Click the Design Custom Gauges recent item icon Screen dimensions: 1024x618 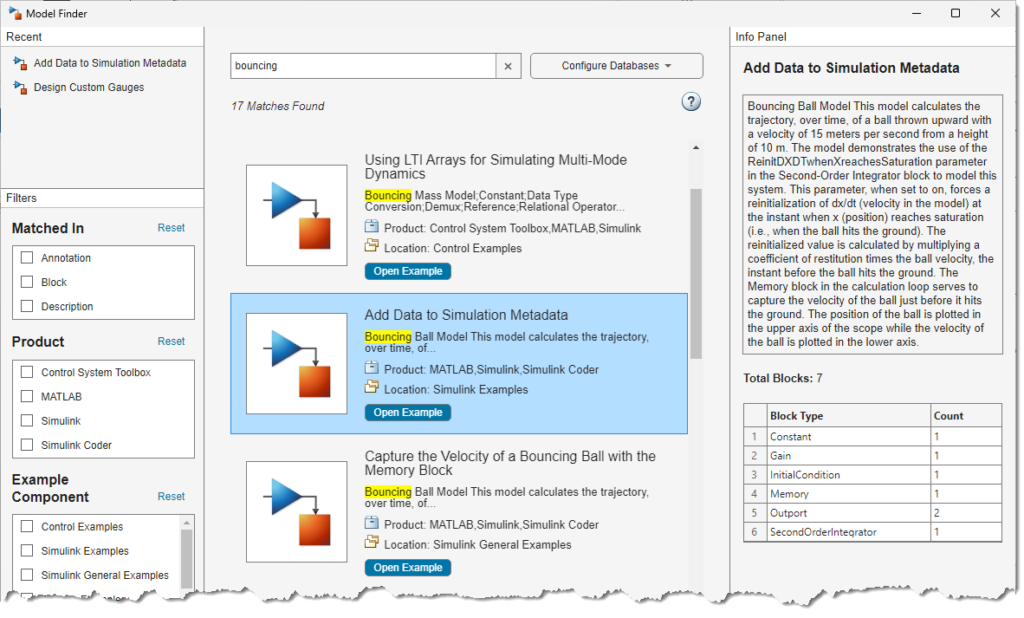pyautogui.click(x=20, y=88)
